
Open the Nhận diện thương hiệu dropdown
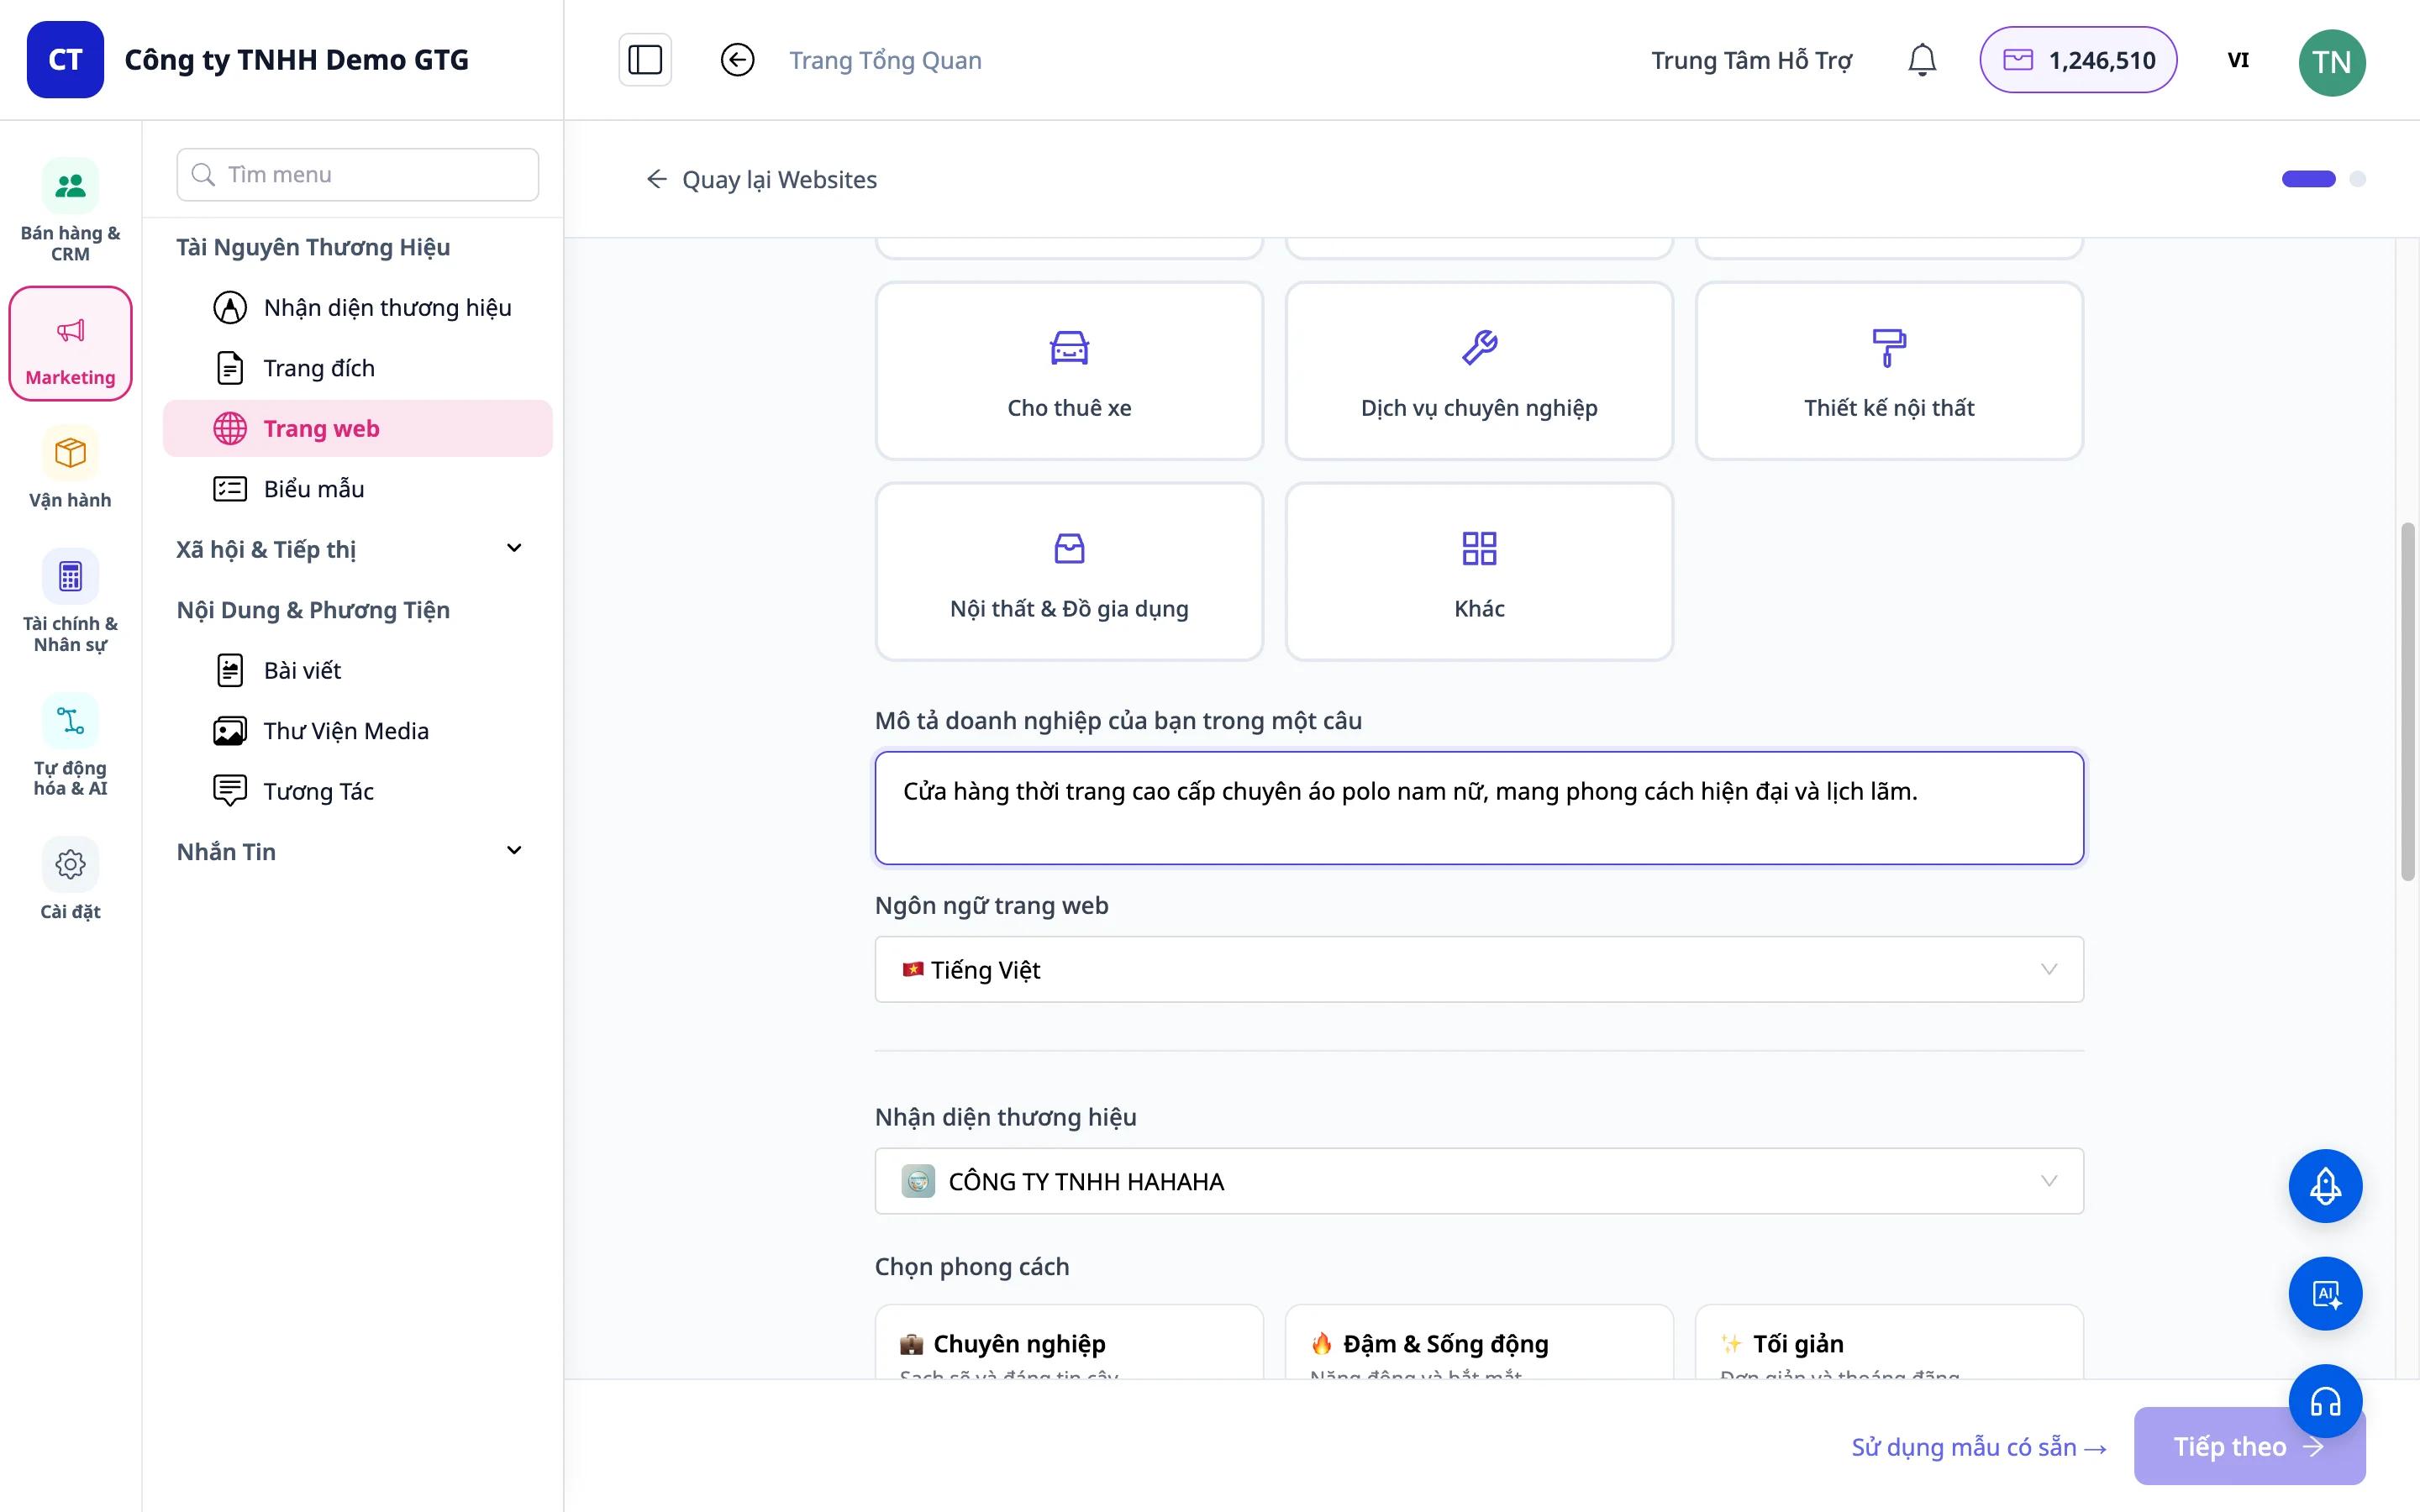pyautogui.click(x=1479, y=1181)
